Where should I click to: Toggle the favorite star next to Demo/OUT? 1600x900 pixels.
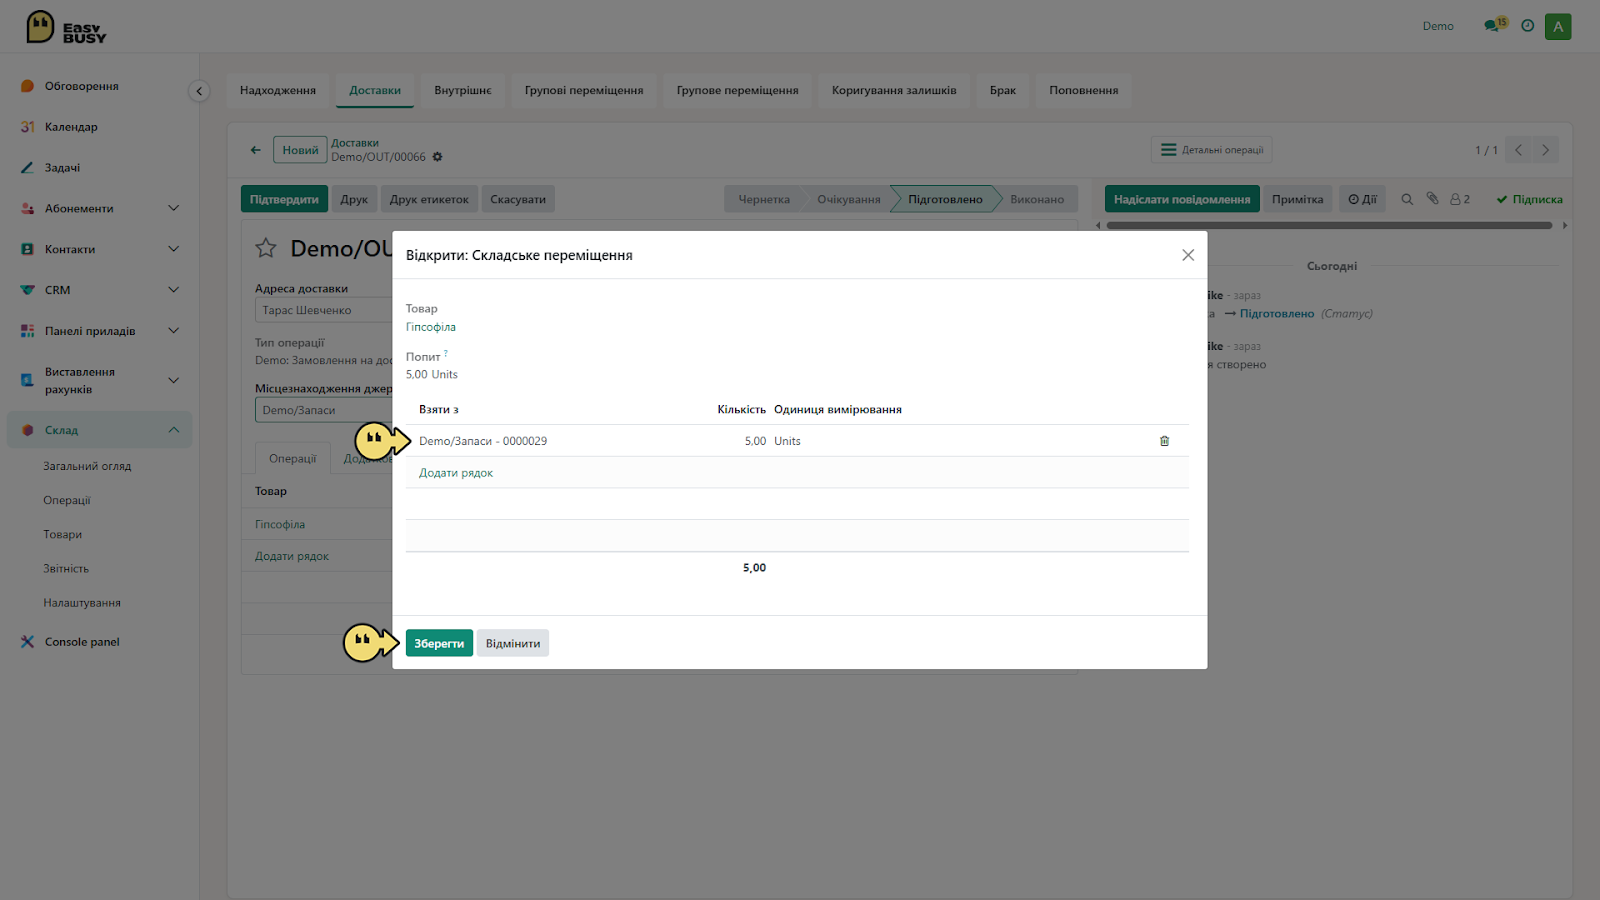[266, 248]
